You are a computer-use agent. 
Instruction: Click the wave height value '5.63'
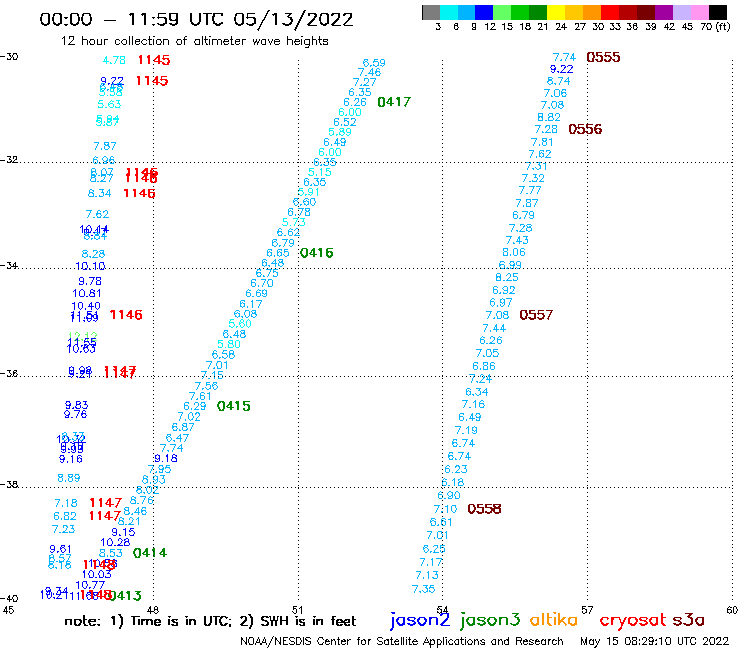pos(109,104)
